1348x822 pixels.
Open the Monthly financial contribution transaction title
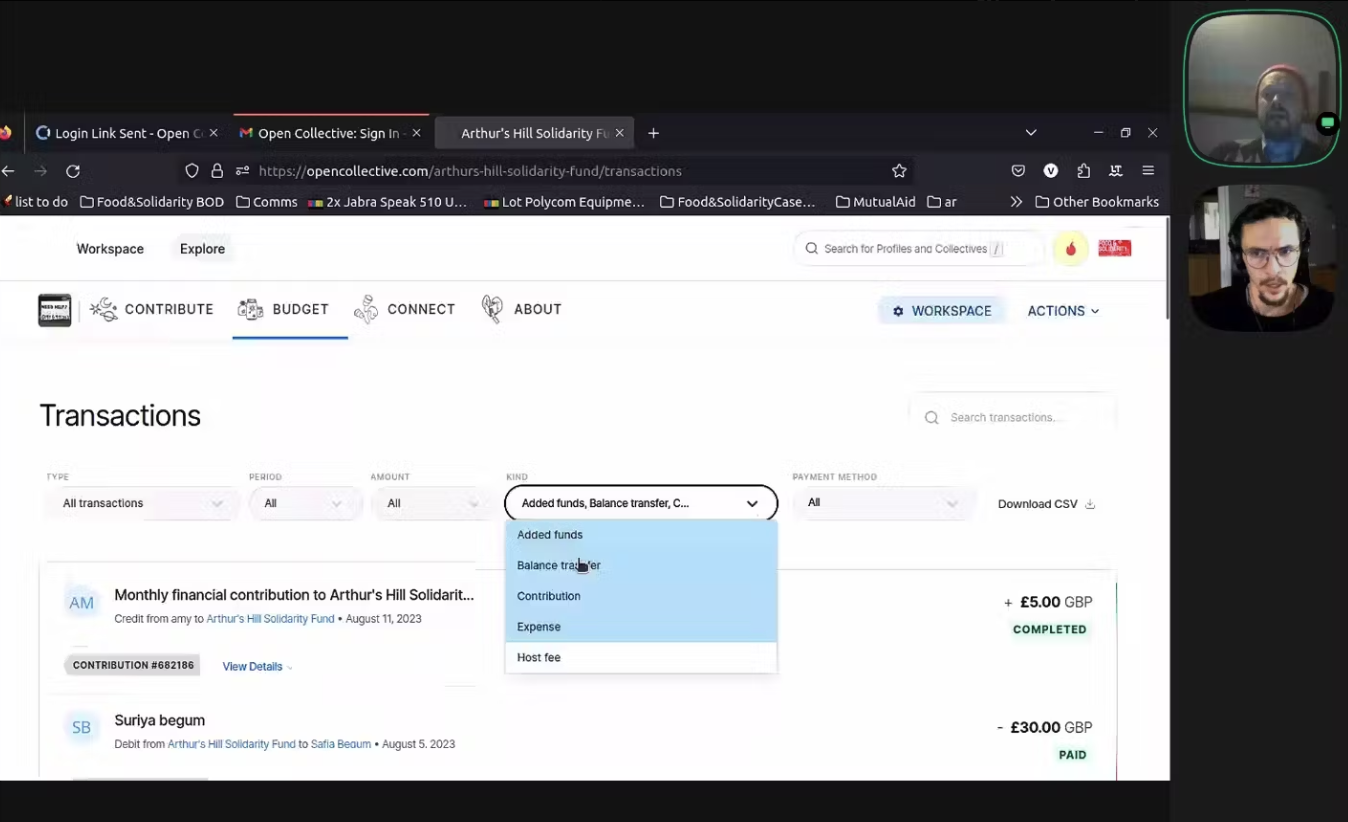[294, 595]
